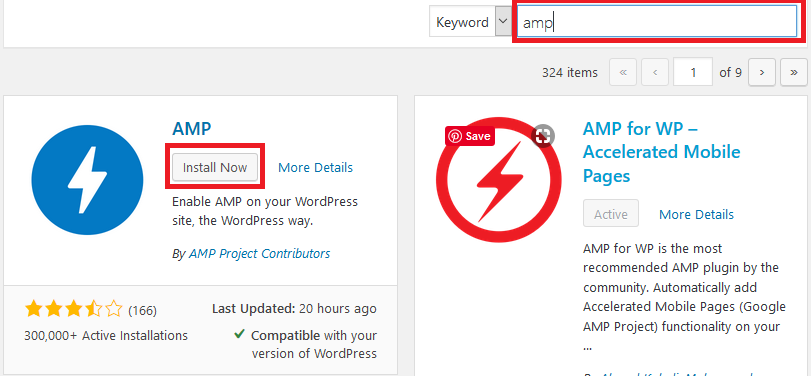Open AMP for WP – Accelerated Mobile Pages title
The width and height of the screenshot is (811, 376).
click(x=662, y=152)
